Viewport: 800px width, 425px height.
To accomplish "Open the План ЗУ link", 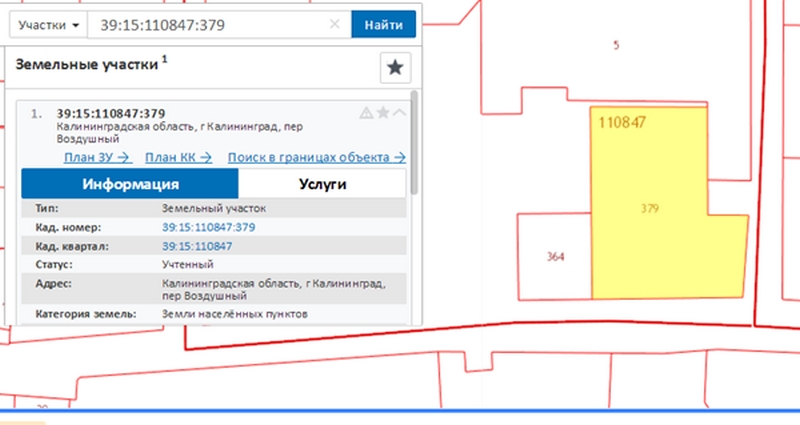I will pyautogui.click(x=97, y=157).
